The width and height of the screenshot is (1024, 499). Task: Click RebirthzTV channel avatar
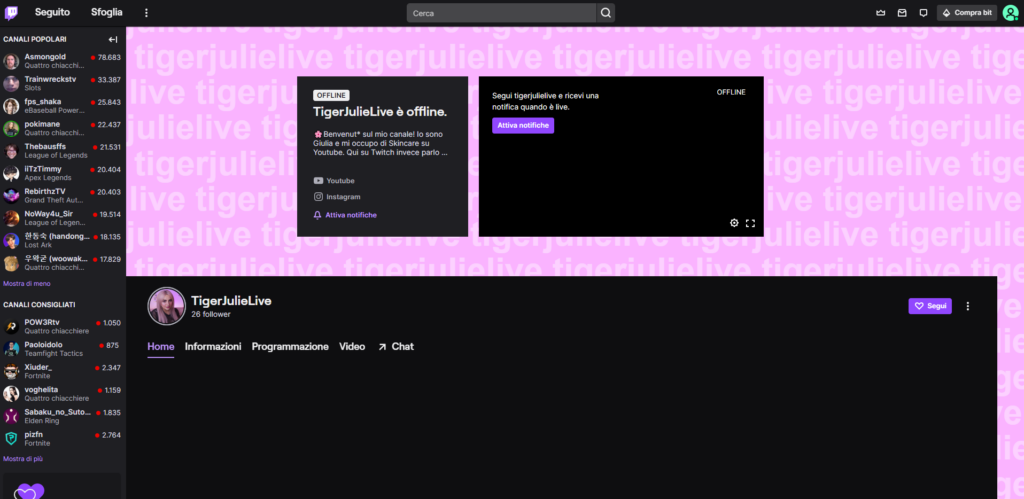point(11,196)
